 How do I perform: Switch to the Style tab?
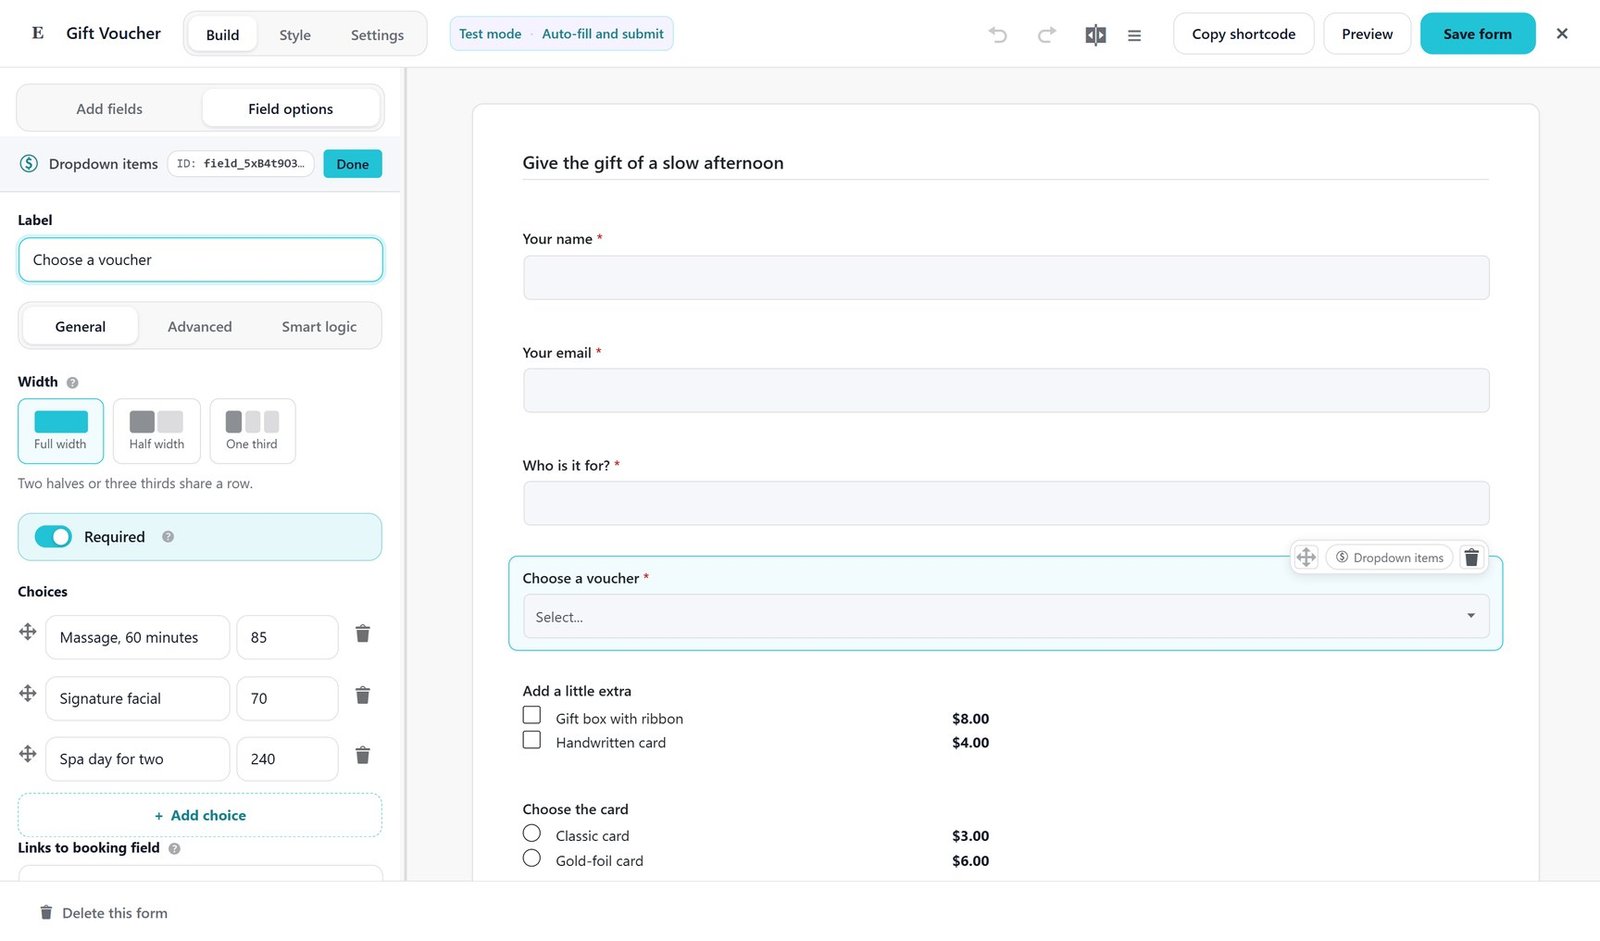tap(295, 35)
